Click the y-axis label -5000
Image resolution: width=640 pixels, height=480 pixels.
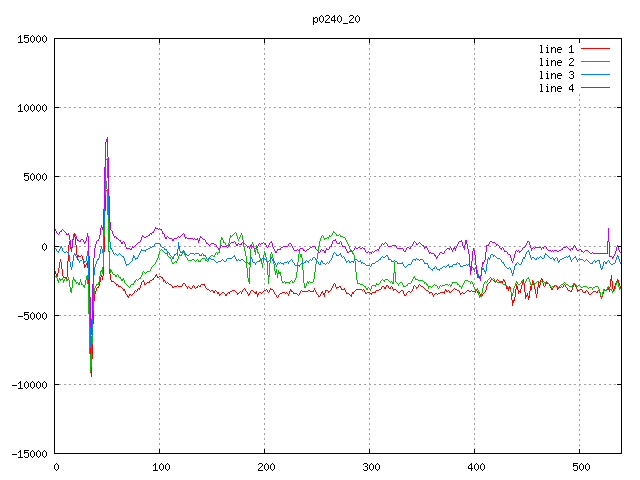[32, 316]
